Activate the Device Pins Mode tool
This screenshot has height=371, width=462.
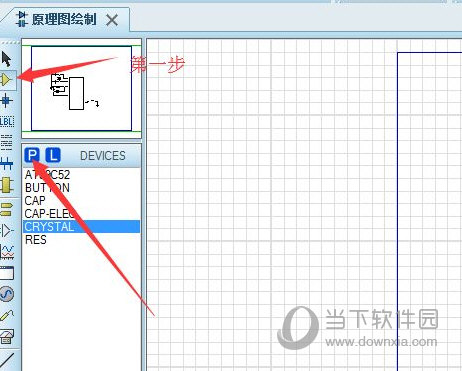click(x=7, y=230)
